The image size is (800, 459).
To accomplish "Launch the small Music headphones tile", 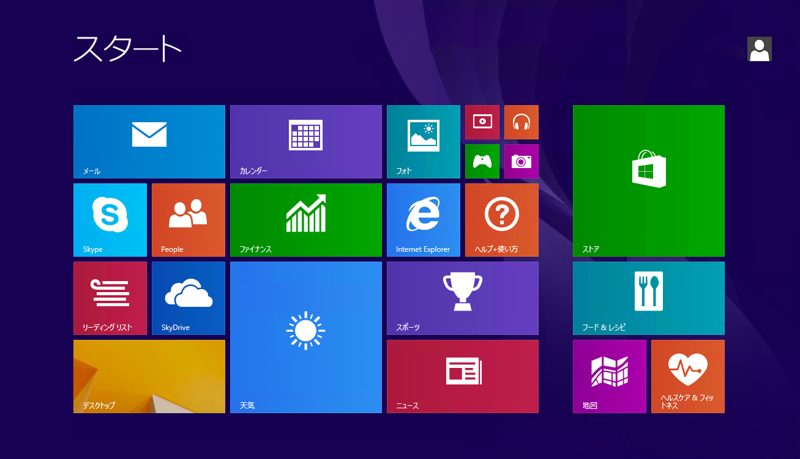I will click(521, 122).
